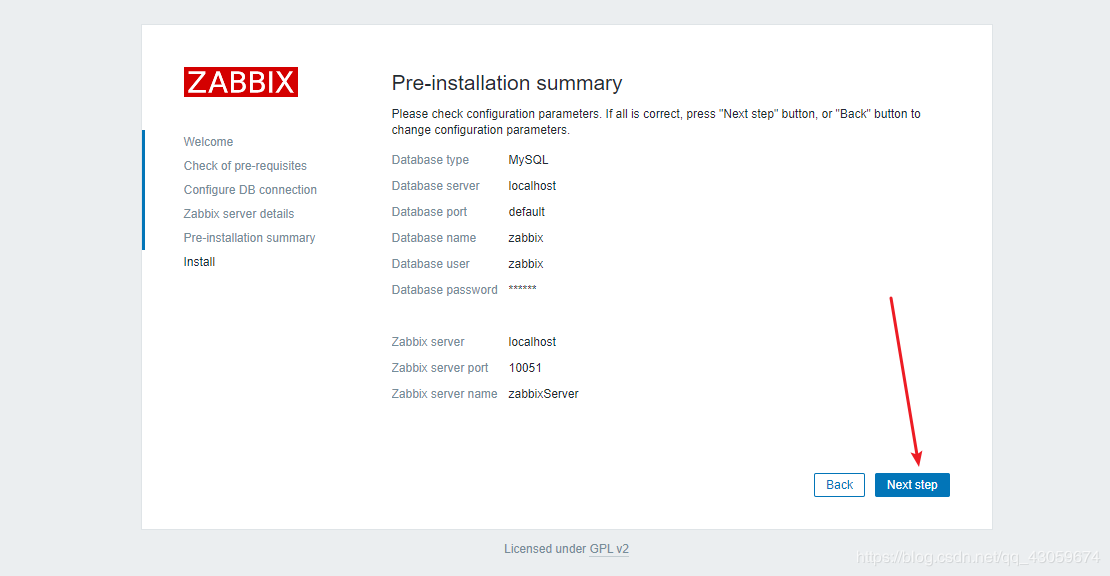Click the Database user zabbix value

(x=525, y=264)
